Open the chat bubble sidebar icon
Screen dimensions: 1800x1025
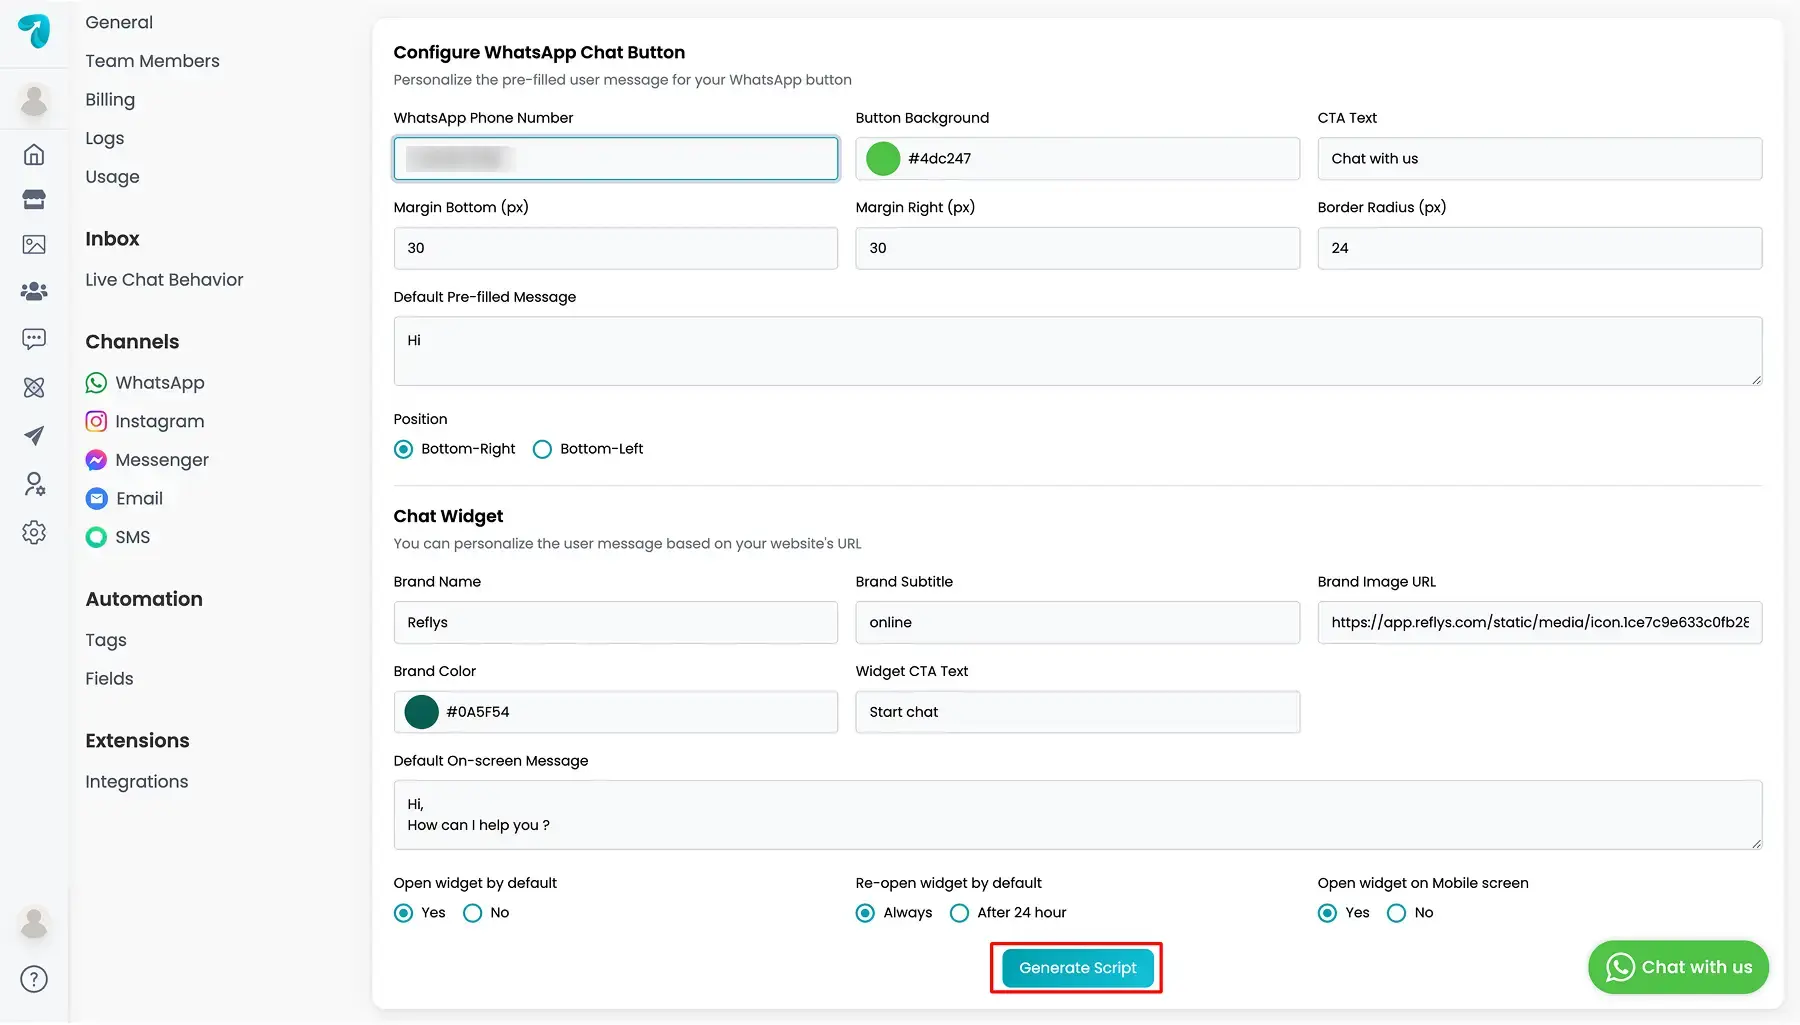click(x=34, y=339)
